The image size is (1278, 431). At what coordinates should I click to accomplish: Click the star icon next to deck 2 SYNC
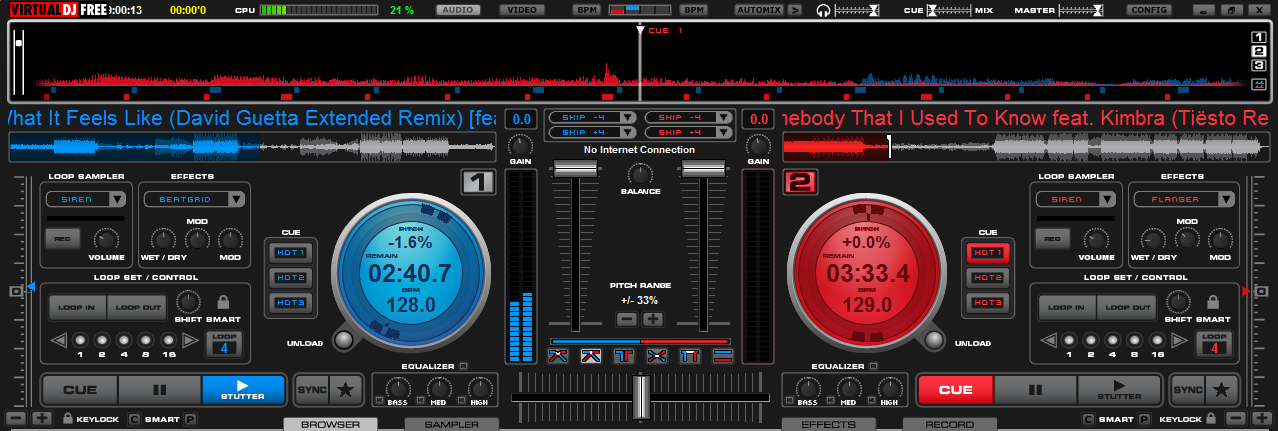(x=1220, y=389)
